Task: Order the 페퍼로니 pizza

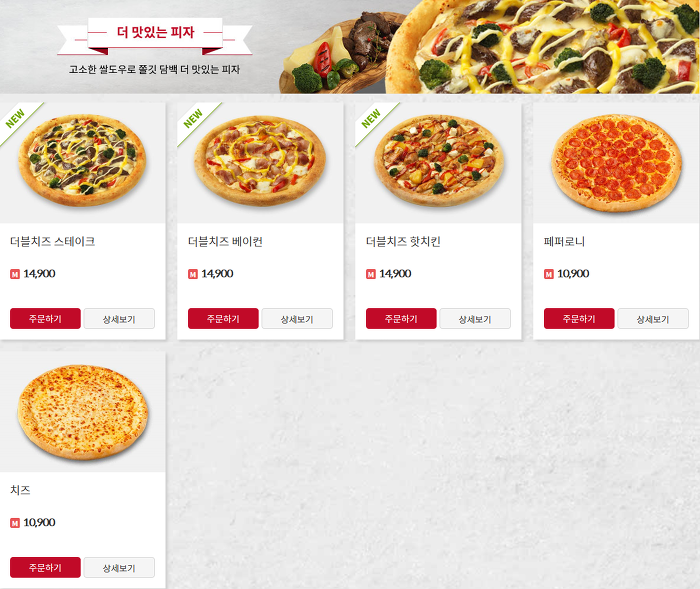Action: click(x=579, y=318)
